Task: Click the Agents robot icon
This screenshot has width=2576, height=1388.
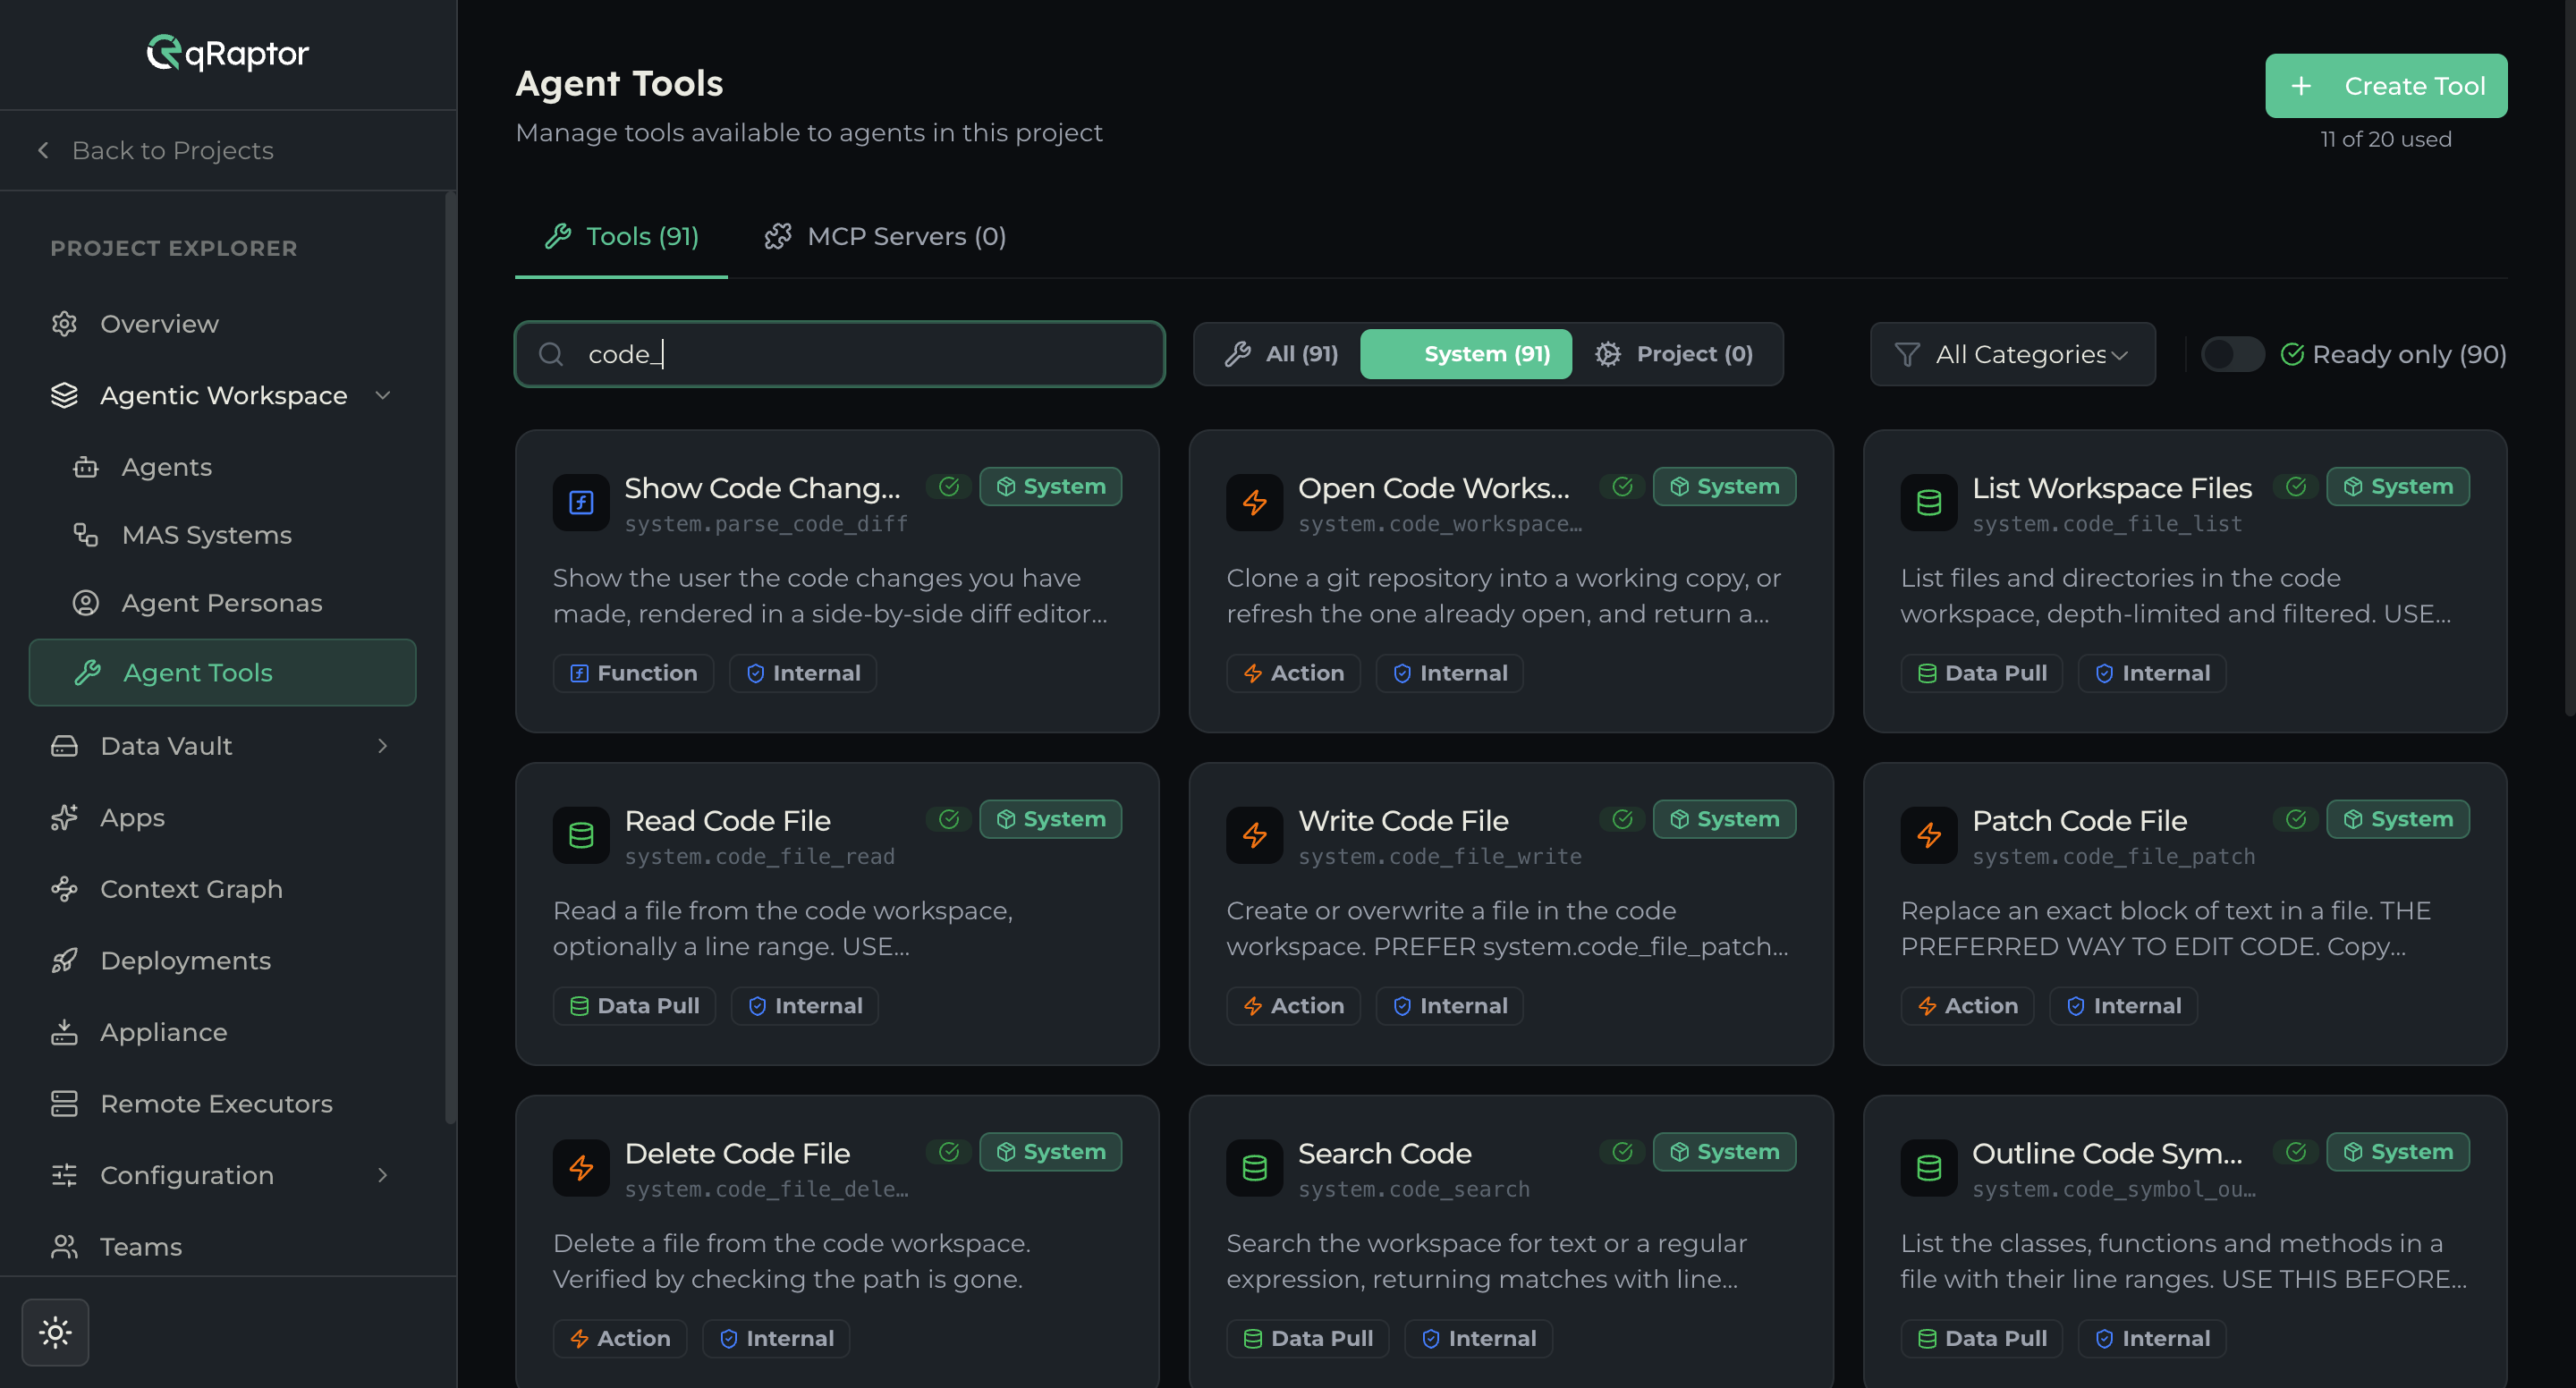Action: point(86,467)
